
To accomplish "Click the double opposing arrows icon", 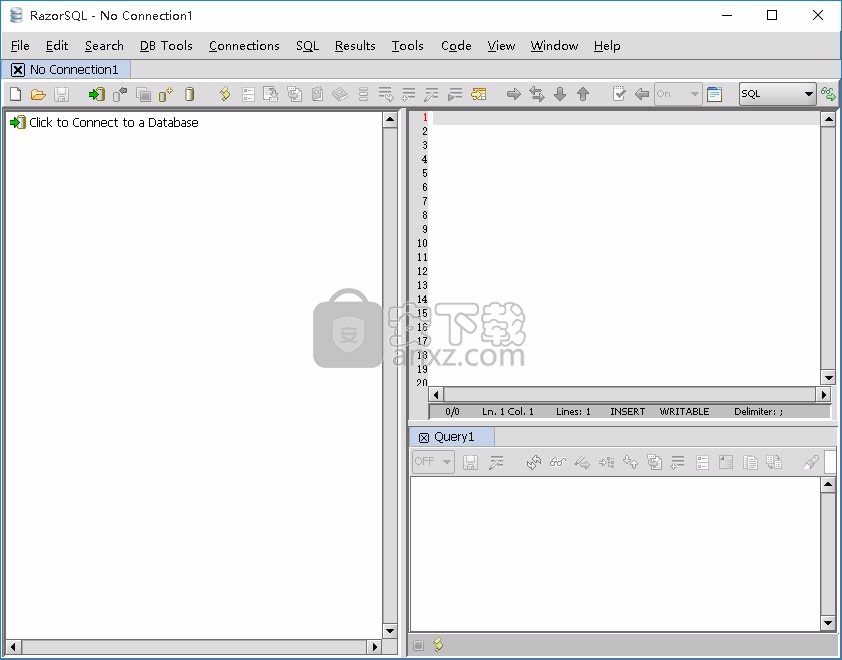I will click(536, 95).
